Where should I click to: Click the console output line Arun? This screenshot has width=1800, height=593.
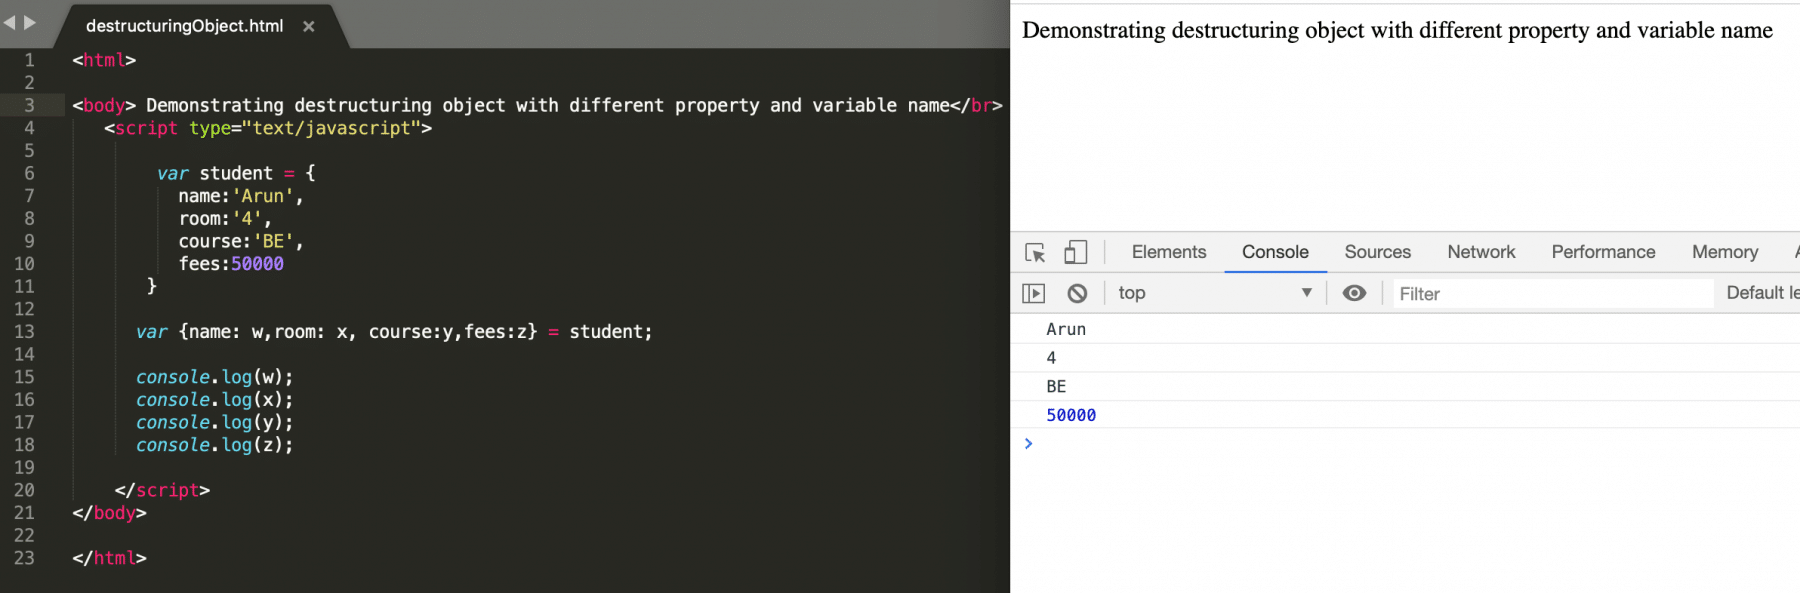click(x=1066, y=329)
